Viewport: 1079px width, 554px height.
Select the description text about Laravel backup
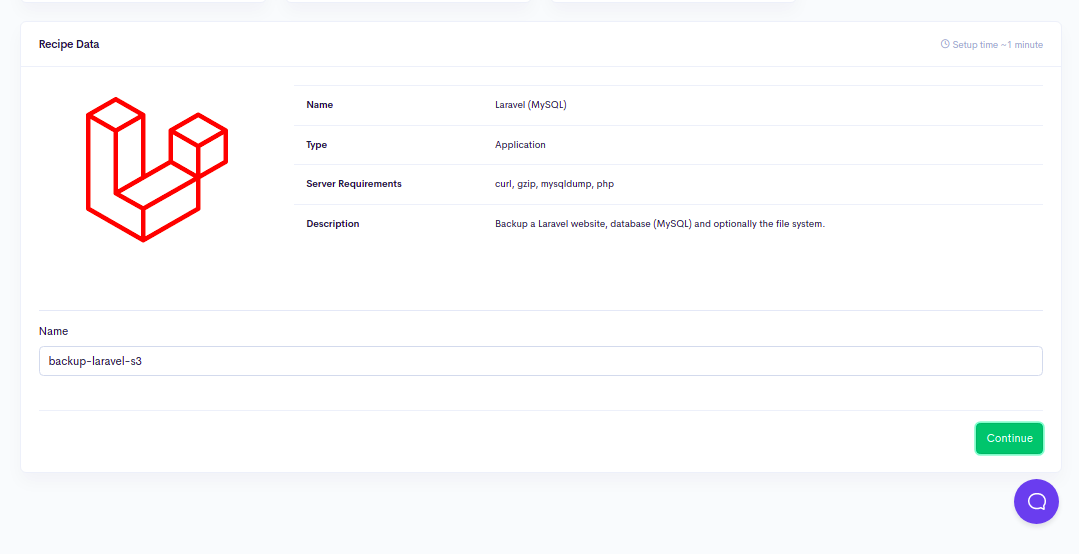pyautogui.click(x=659, y=224)
